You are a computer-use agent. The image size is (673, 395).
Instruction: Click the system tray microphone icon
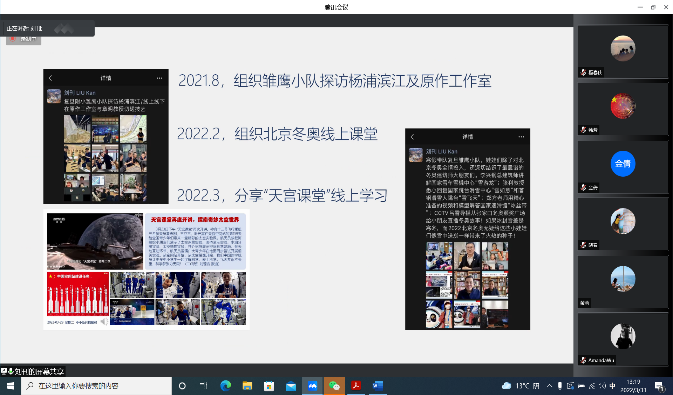[560, 386]
